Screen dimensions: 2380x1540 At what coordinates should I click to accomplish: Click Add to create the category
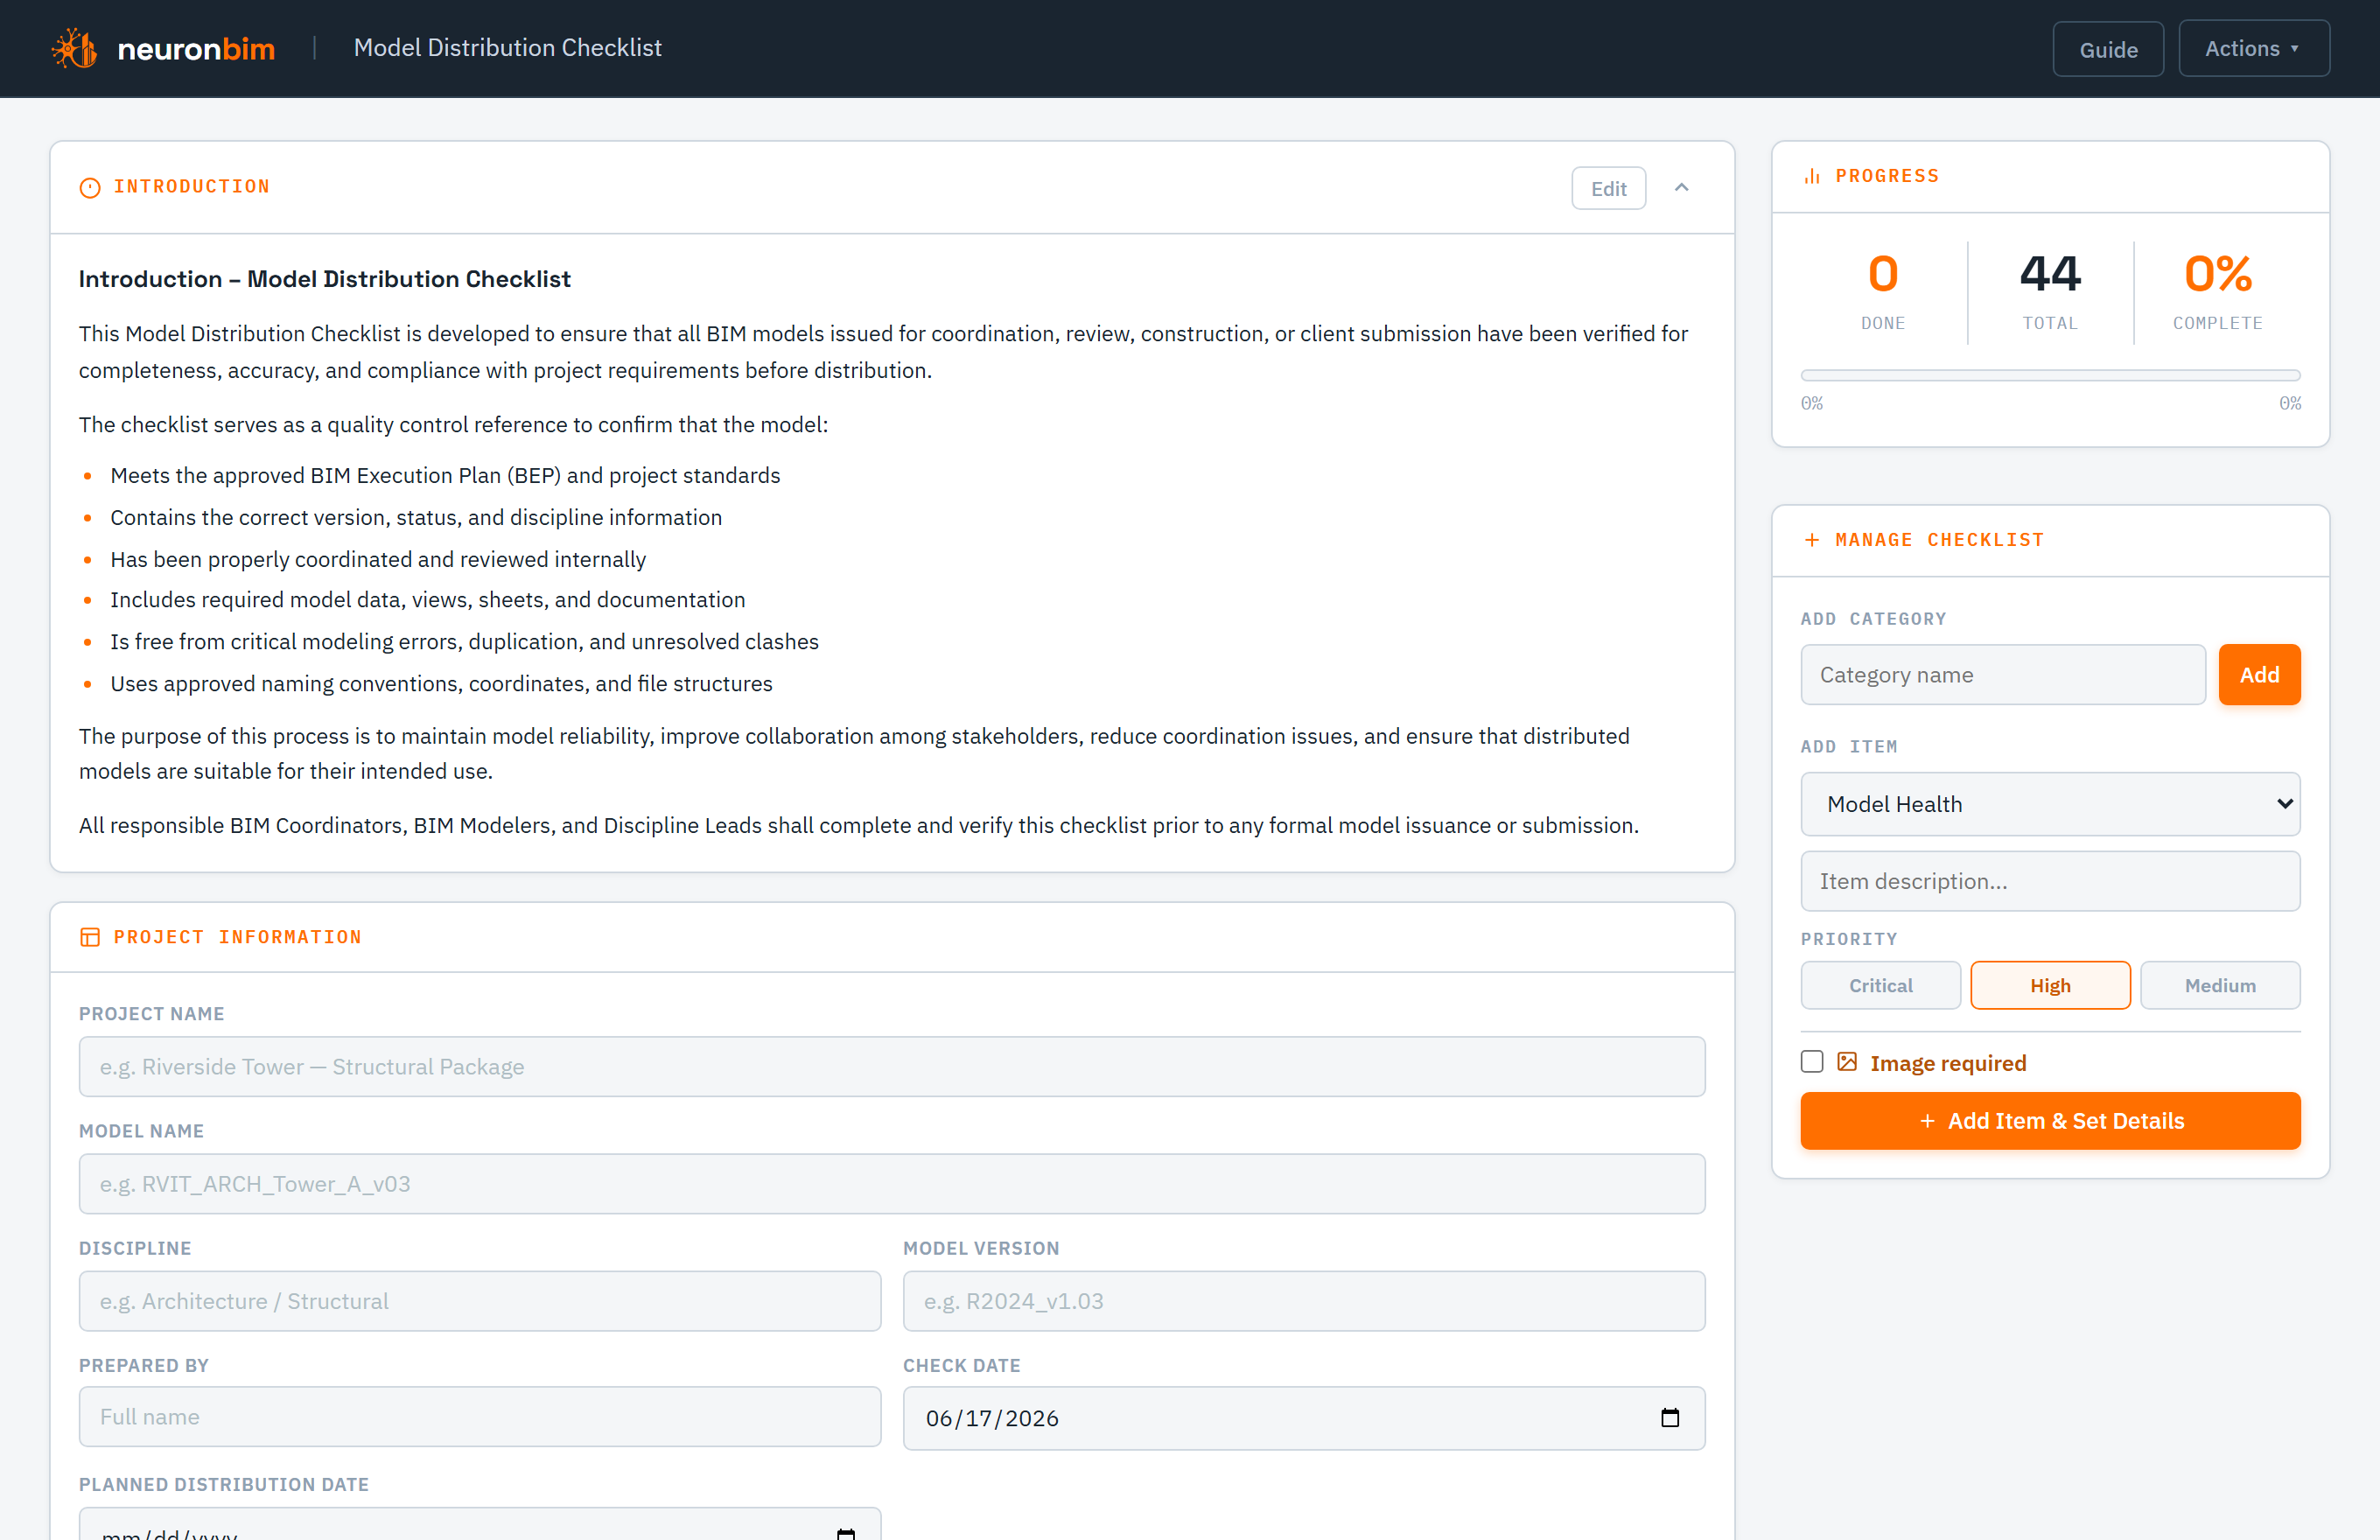point(2259,675)
